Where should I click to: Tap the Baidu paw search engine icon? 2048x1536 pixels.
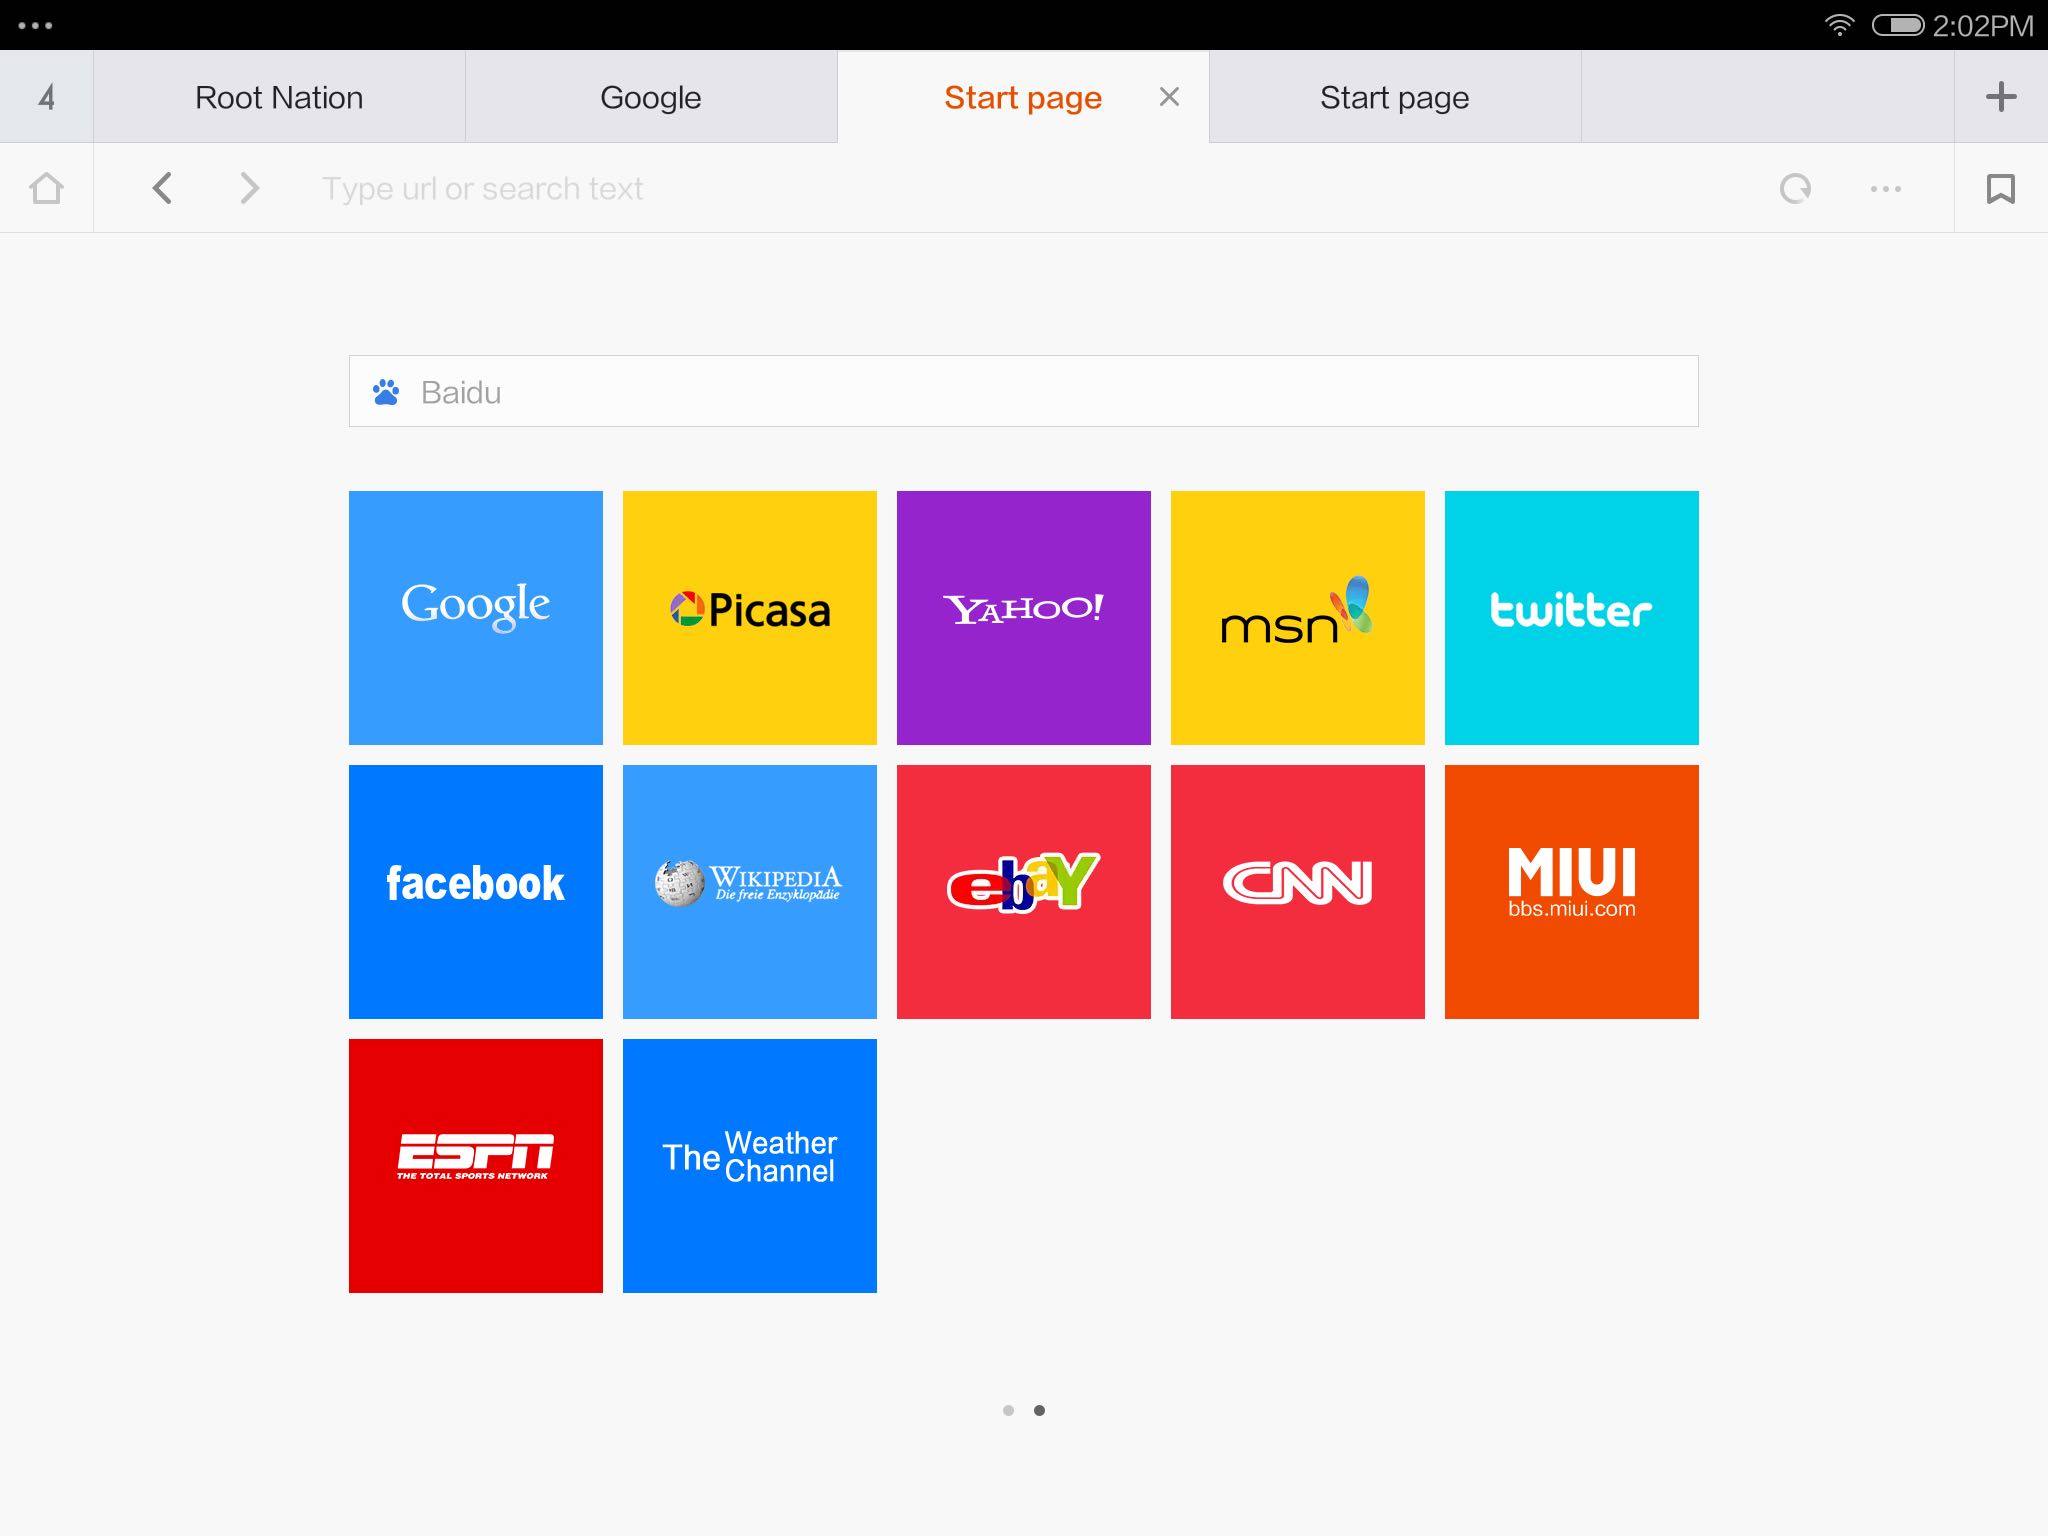[386, 392]
